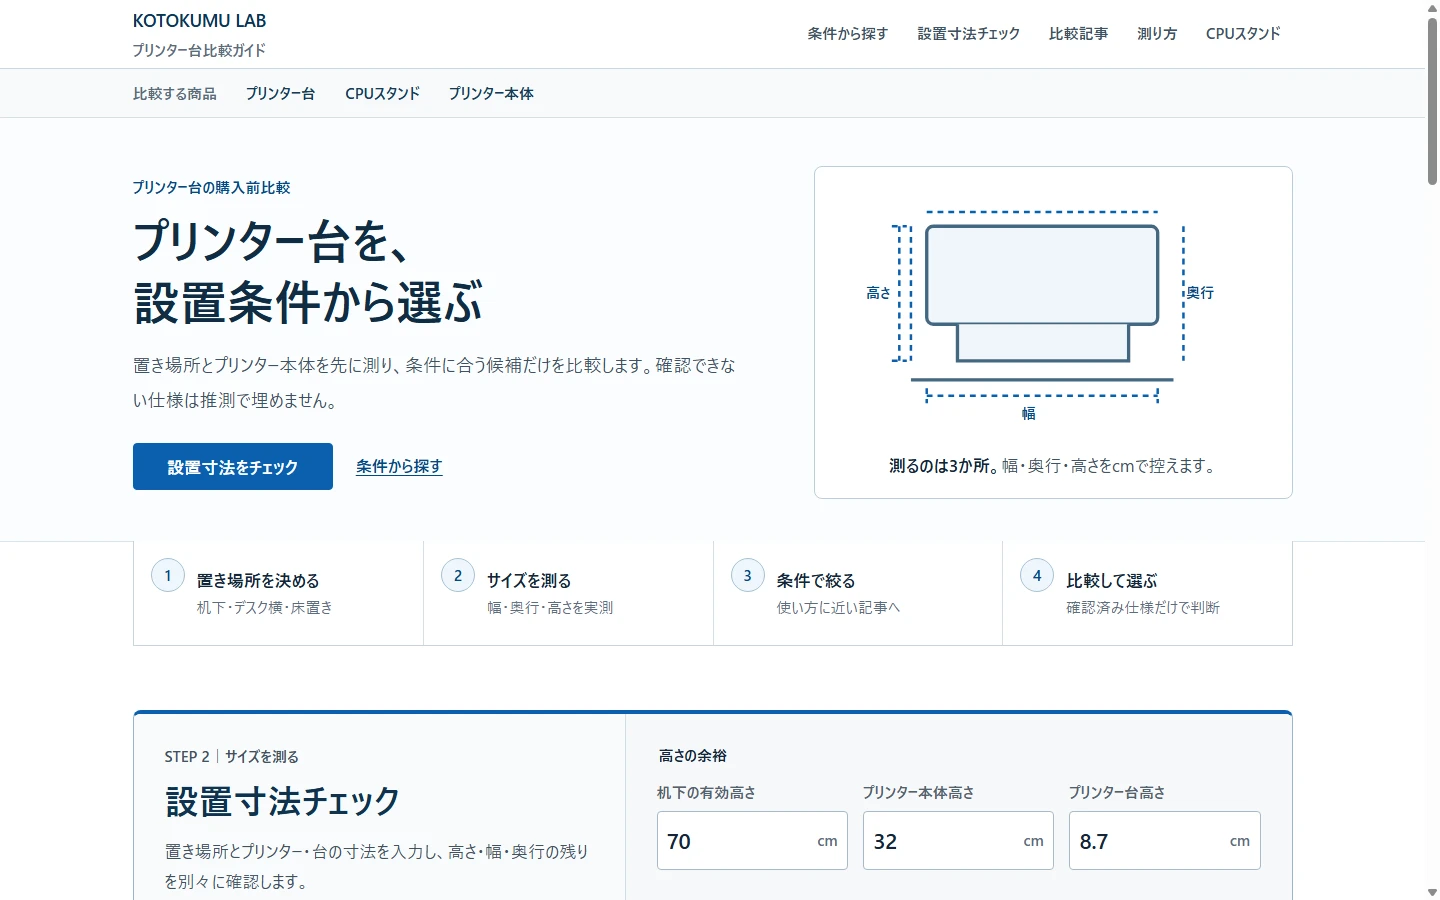Screen dimensions: 1440x900
Task: Click the 奥行 label in the diagram
Action: (1200, 293)
